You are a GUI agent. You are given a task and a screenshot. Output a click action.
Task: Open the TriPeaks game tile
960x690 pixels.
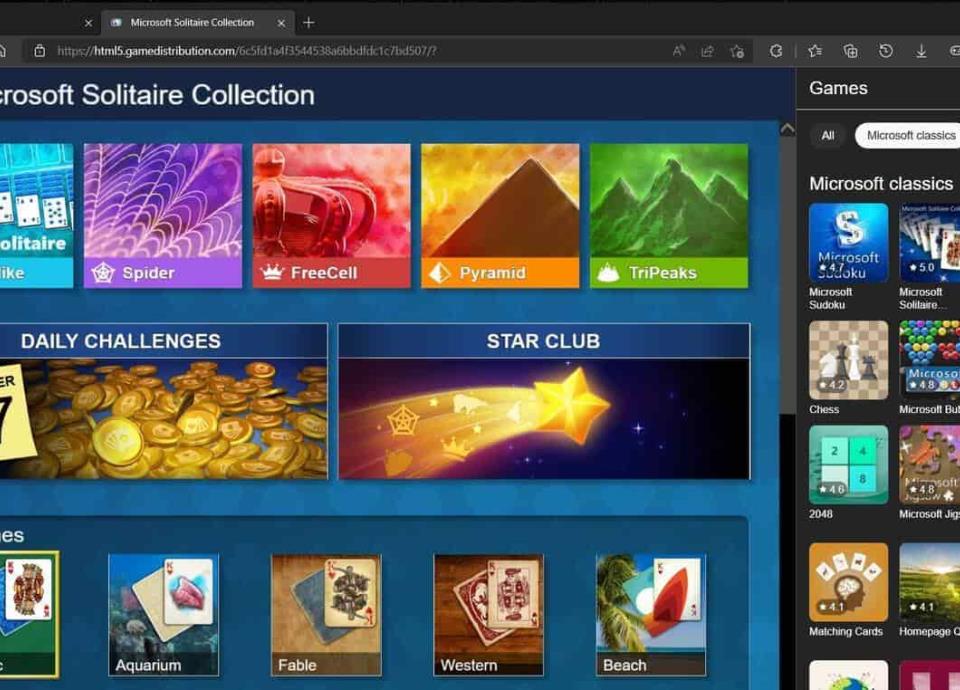[668, 215]
